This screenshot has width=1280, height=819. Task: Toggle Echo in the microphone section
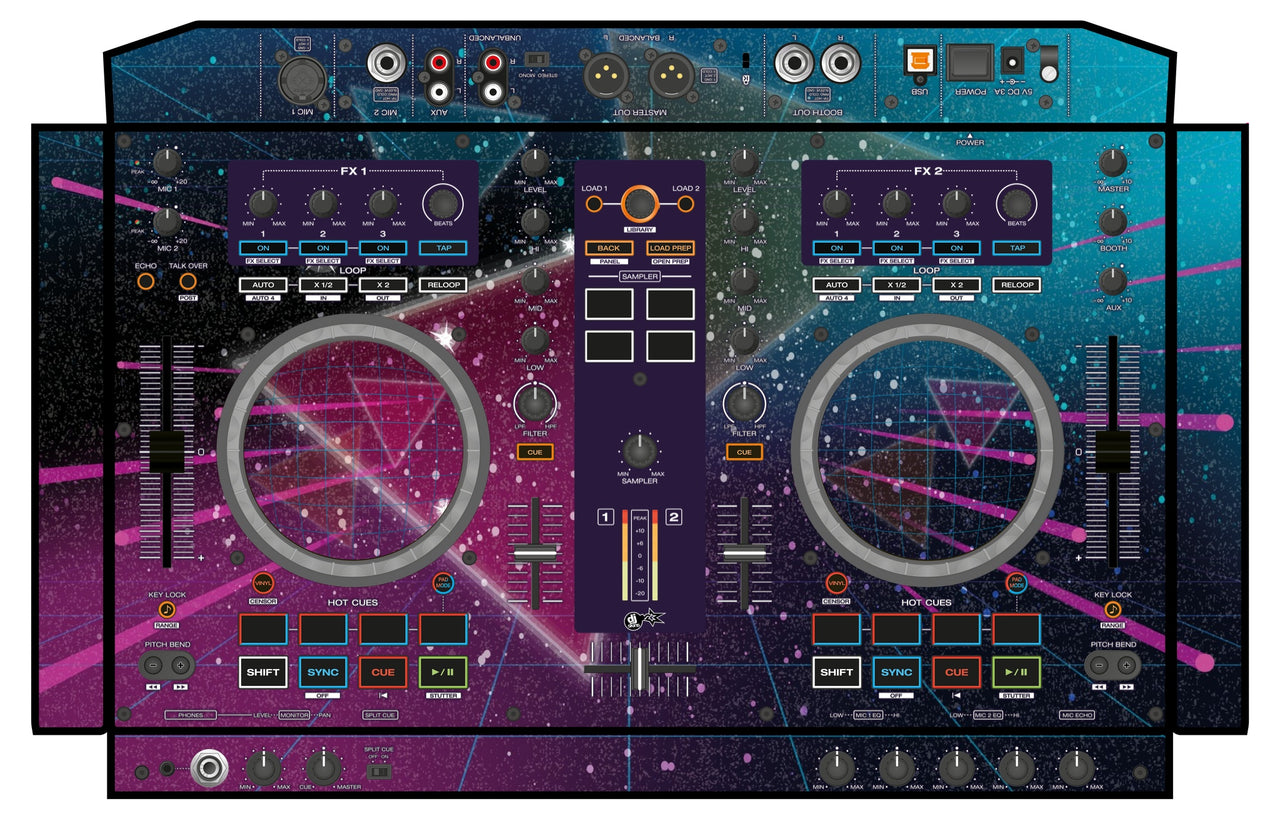coord(144,281)
